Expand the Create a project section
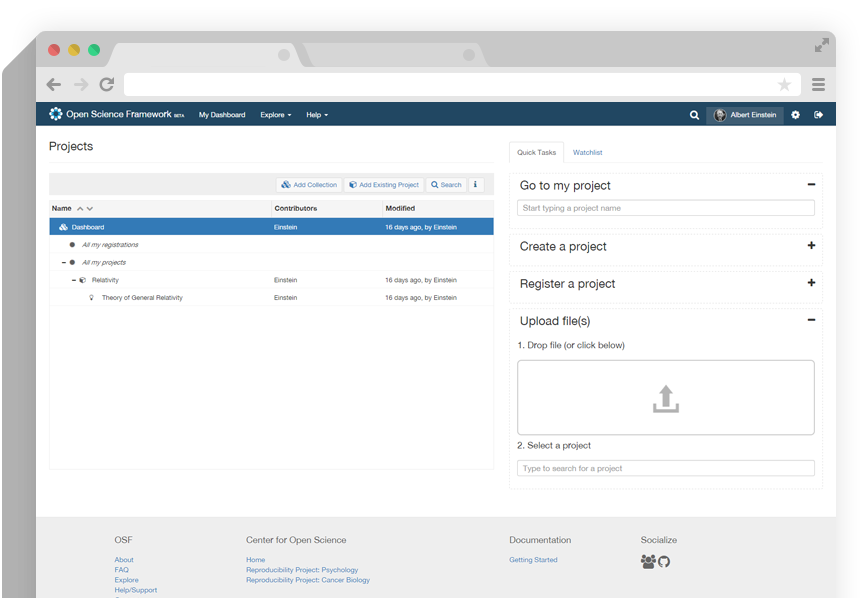 (811, 247)
